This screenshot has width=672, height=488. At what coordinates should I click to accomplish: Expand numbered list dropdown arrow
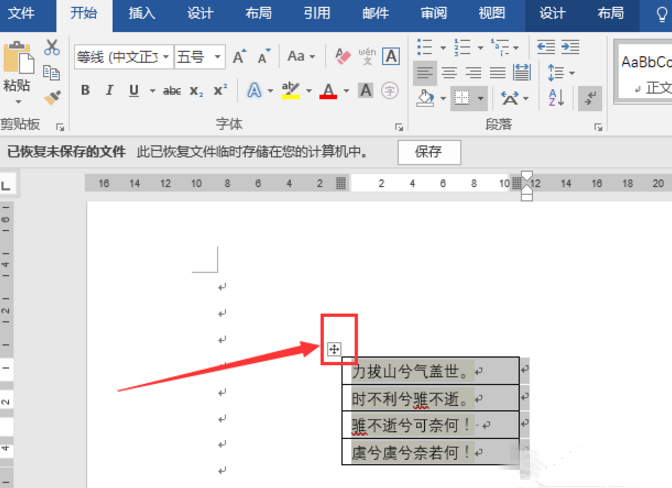[x=480, y=48]
